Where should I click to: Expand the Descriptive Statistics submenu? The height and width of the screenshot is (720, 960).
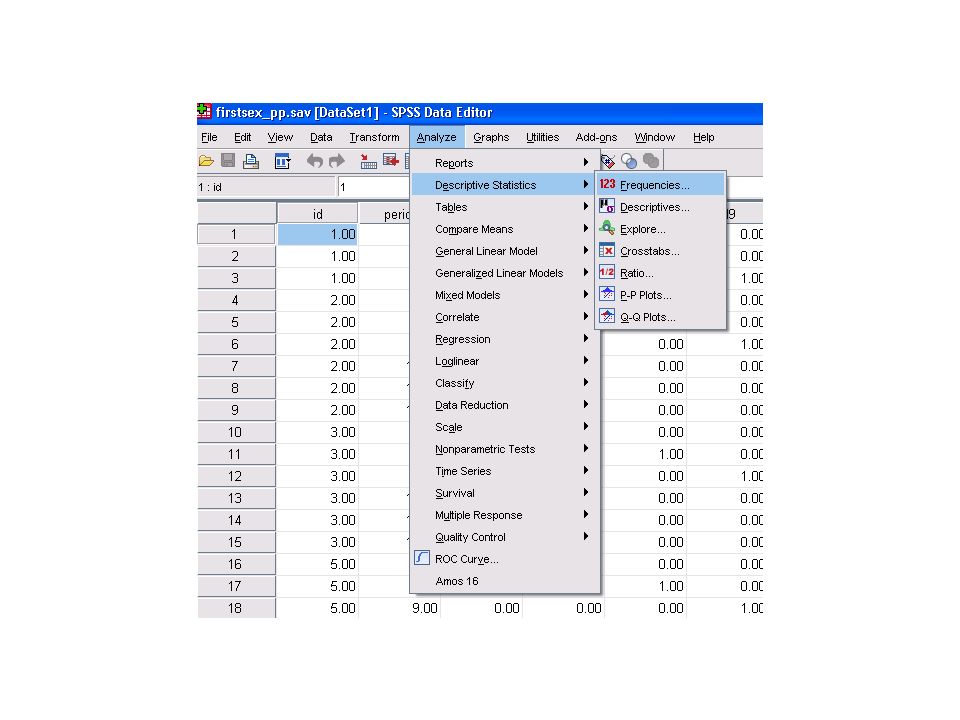(504, 185)
